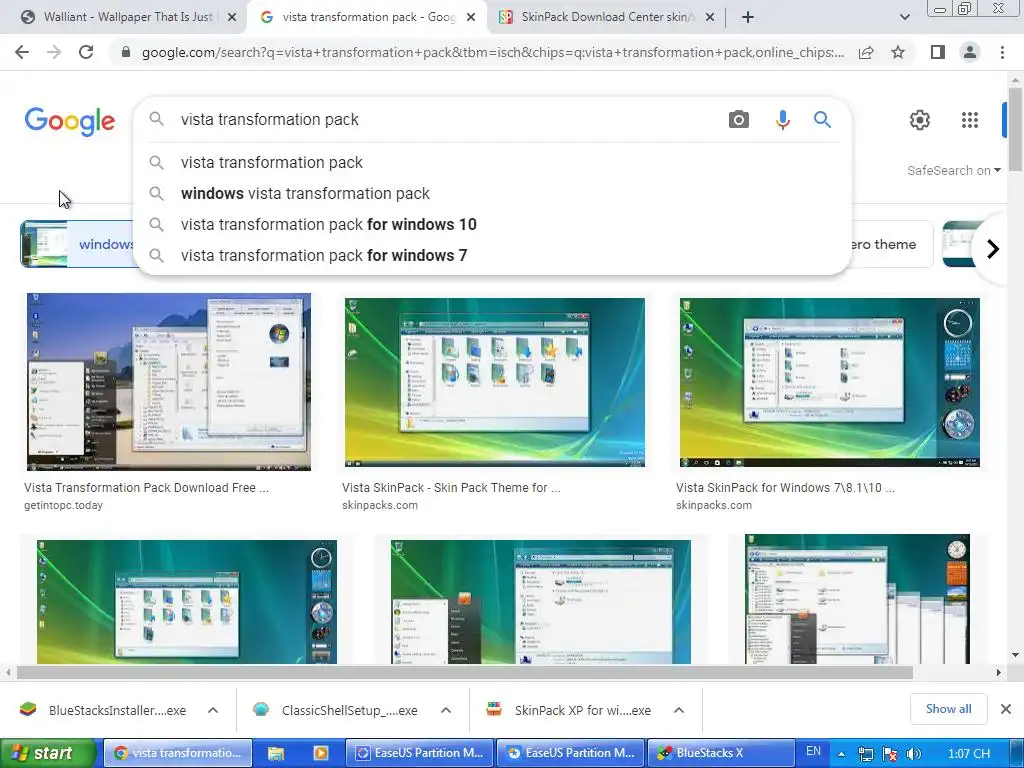1024x768 pixels.
Task: Open the Vista SkinPack Skin Pack Theme thumbnail
Action: tap(494, 382)
